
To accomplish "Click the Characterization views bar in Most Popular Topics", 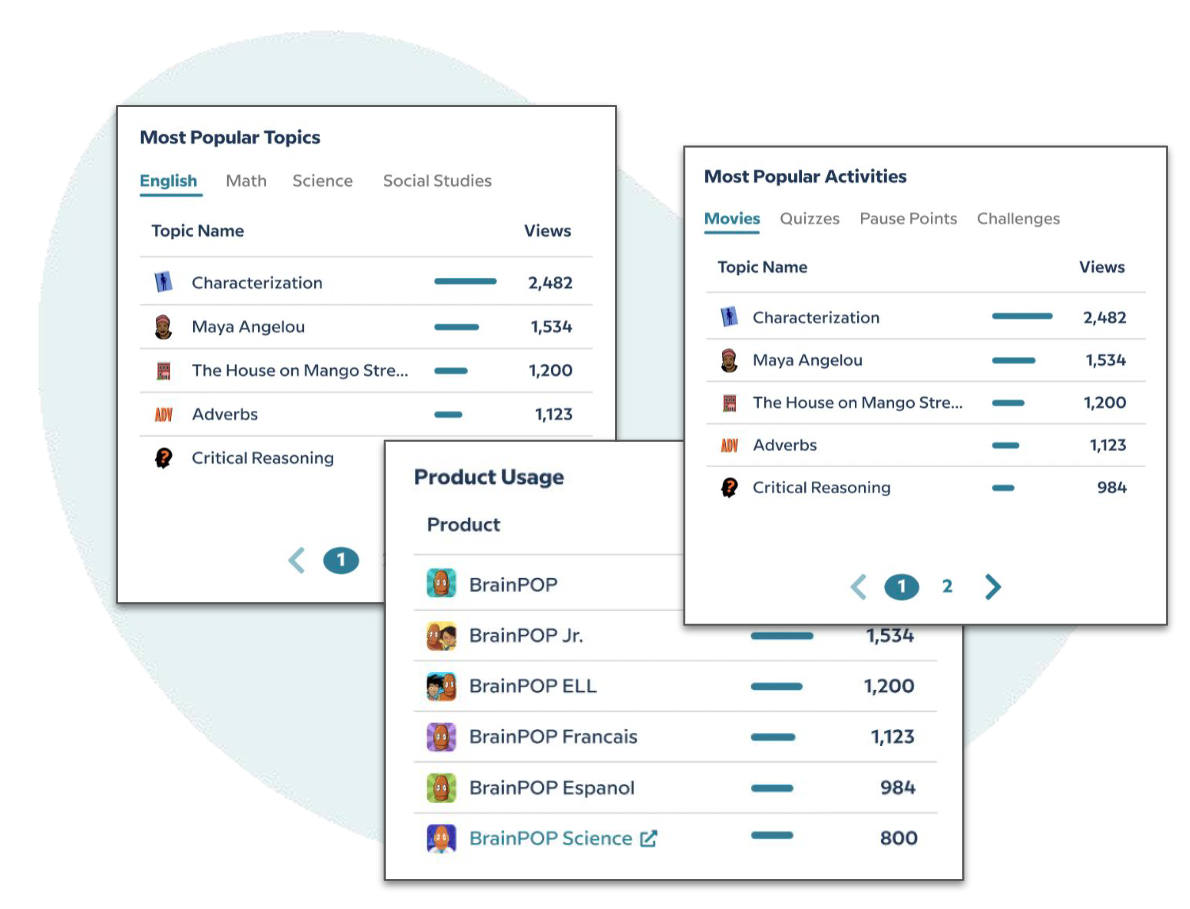I will (x=465, y=282).
